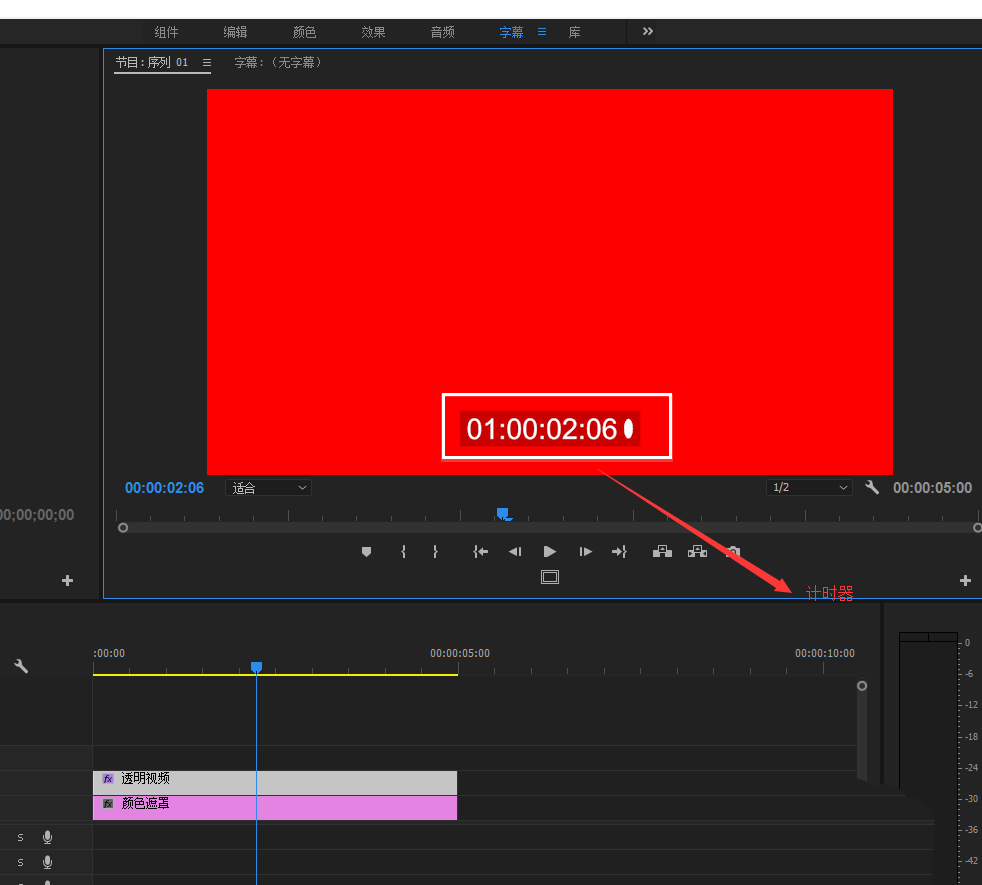Click the Add Marker icon

click(367, 551)
